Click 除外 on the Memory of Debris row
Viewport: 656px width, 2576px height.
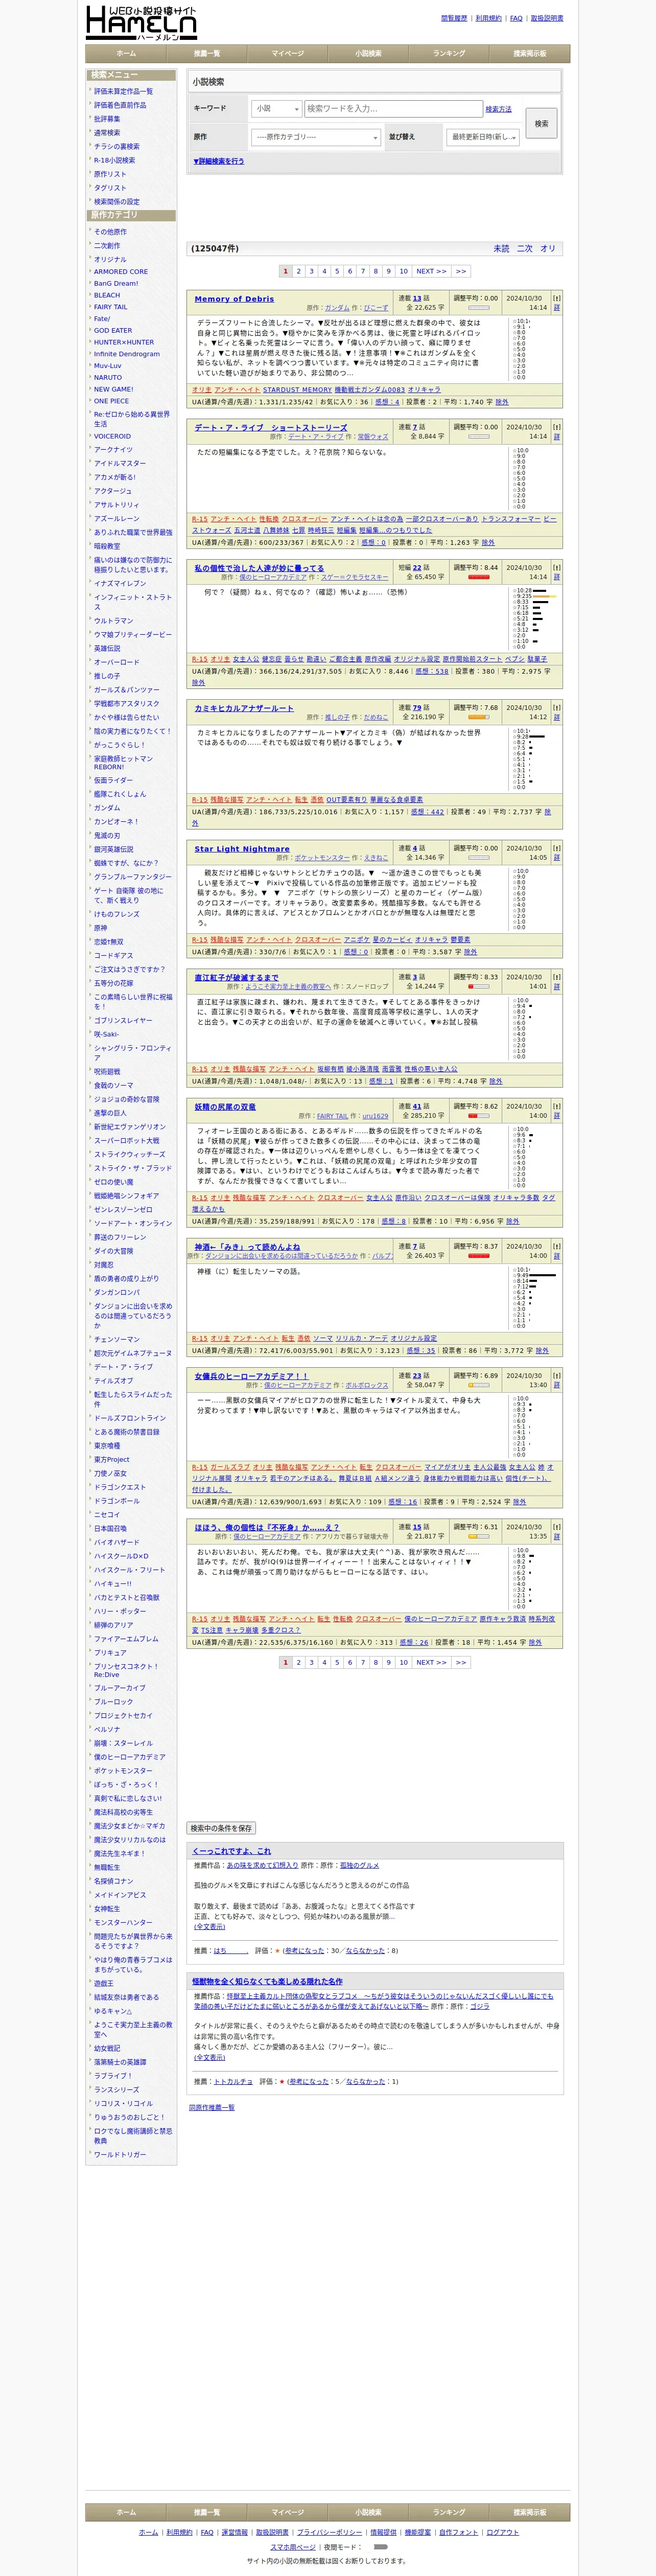pyautogui.click(x=501, y=401)
